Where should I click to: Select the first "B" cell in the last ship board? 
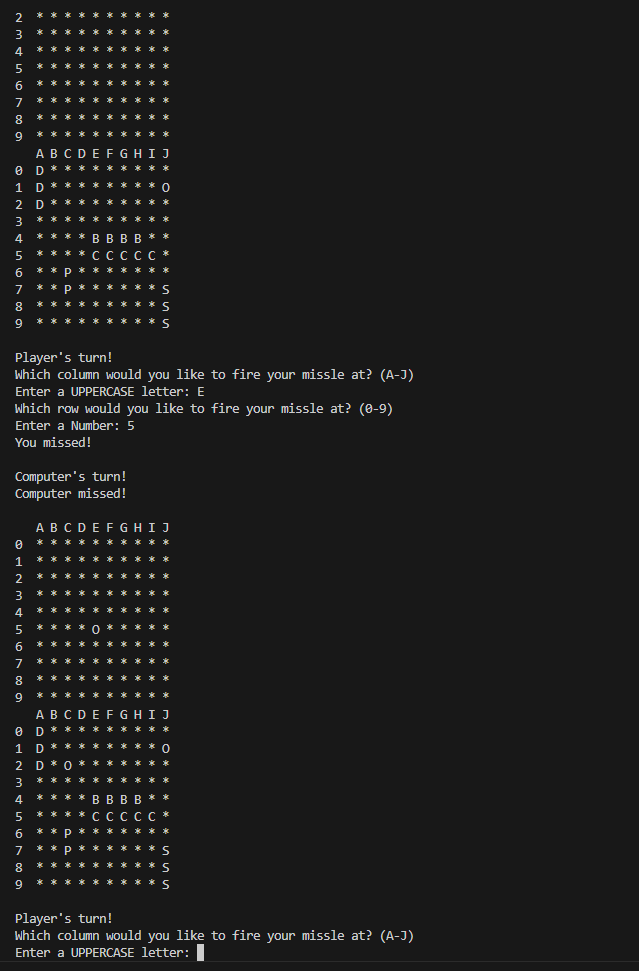[95, 800]
